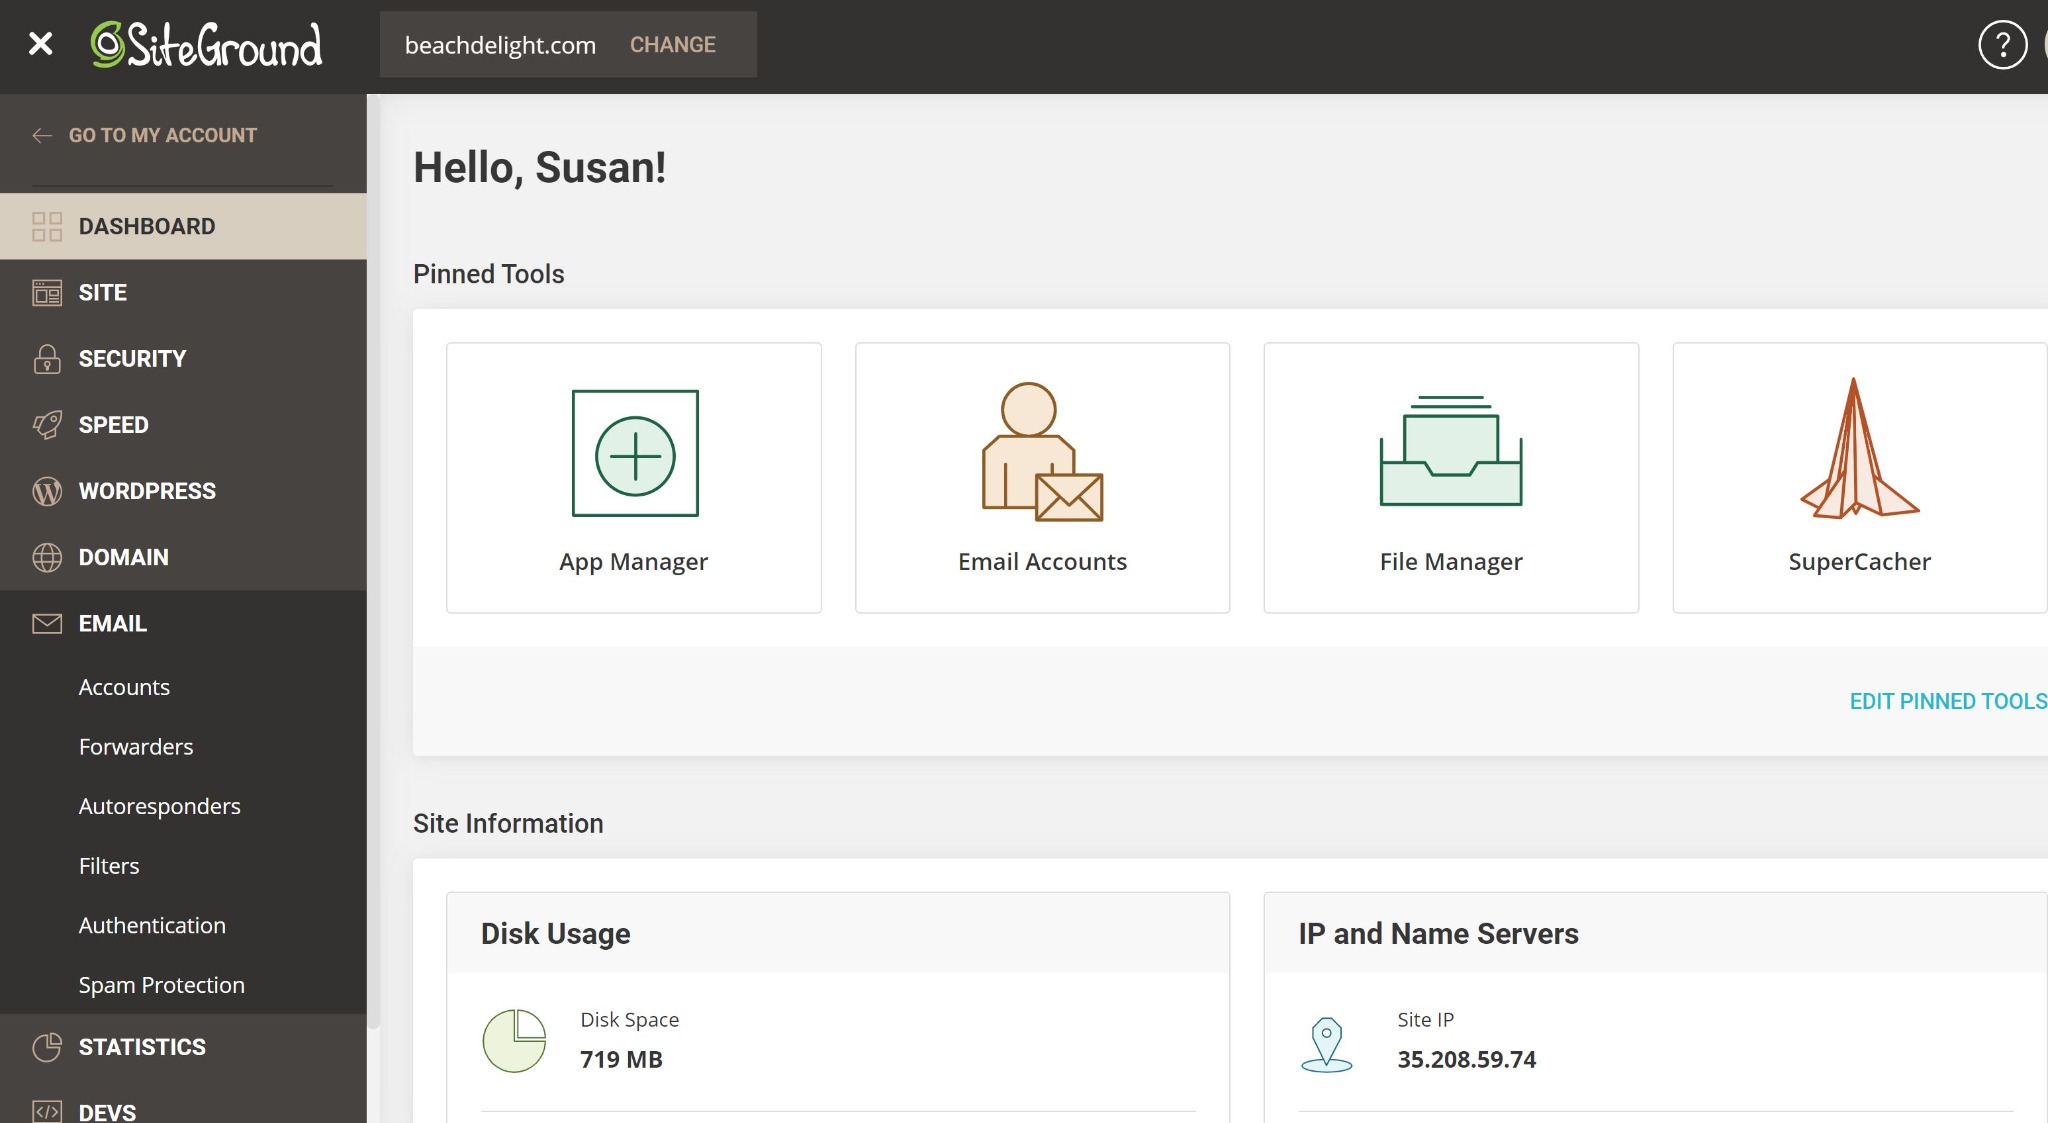2048x1123 pixels.
Task: Click the Security padlock icon
Action: (46, 358)
